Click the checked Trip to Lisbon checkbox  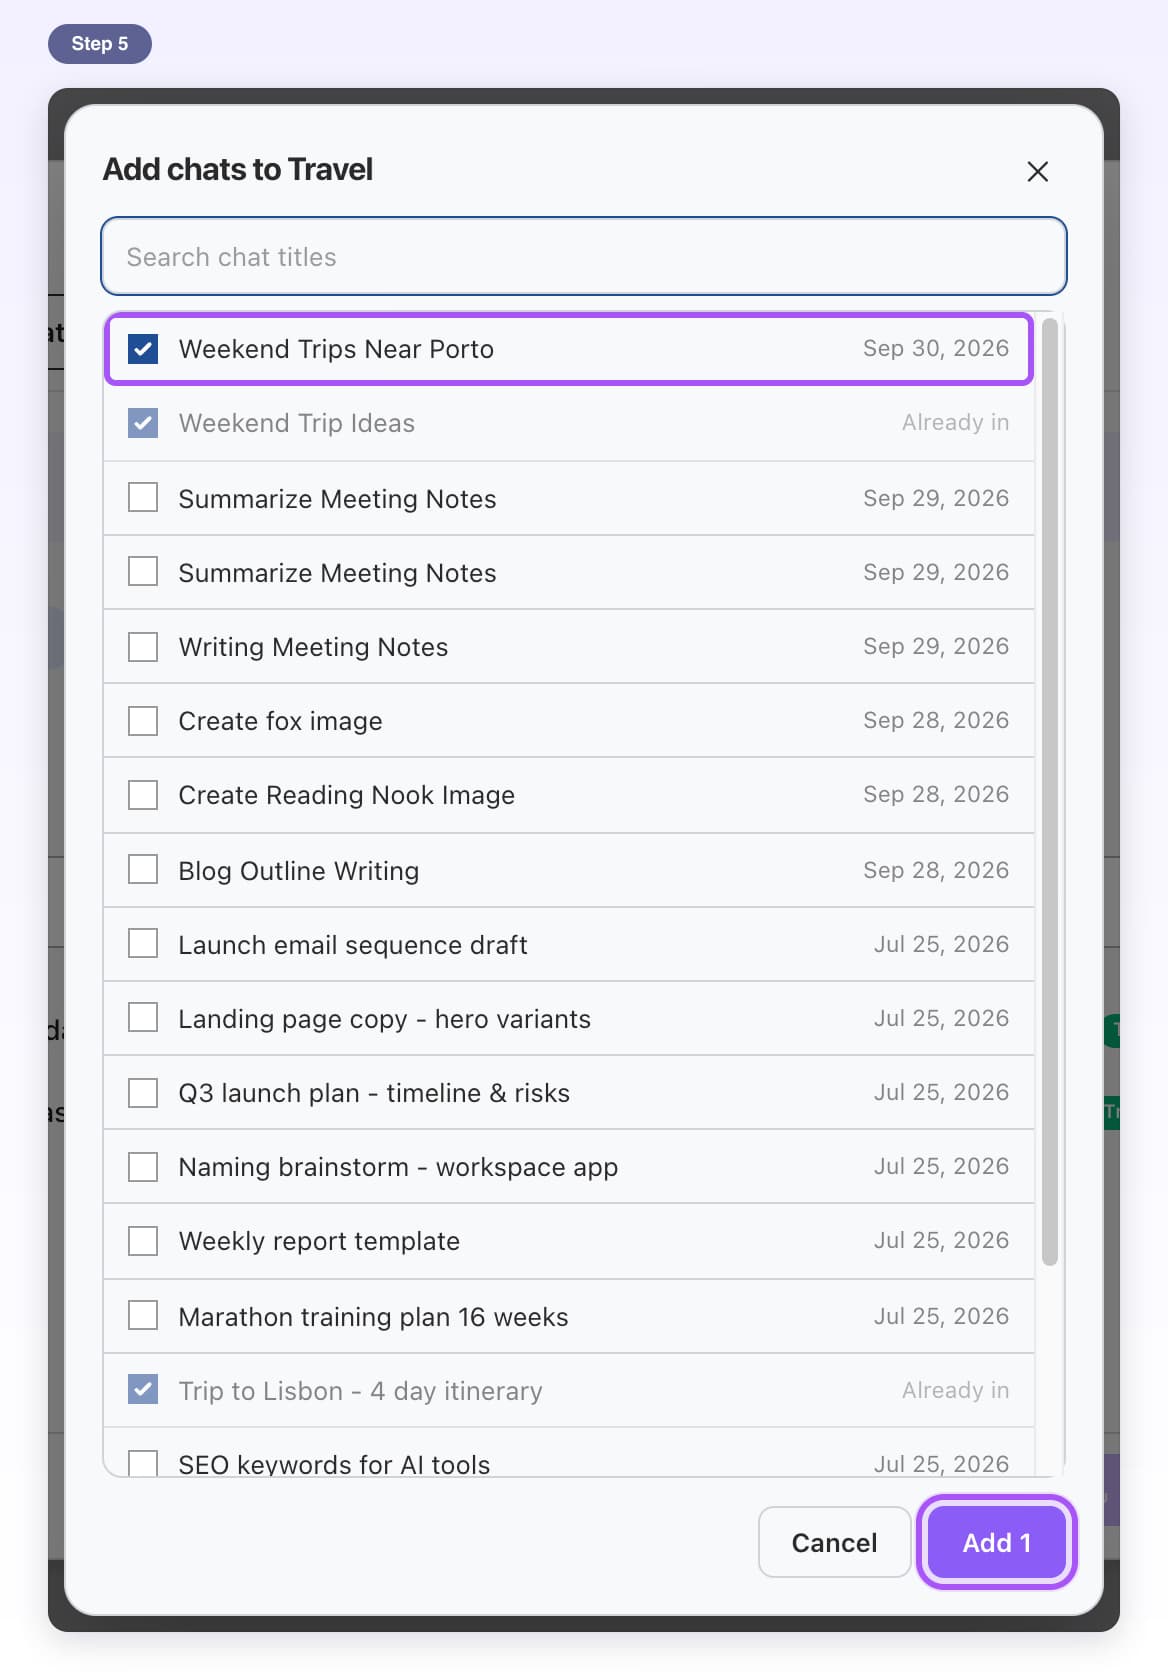143,1389
